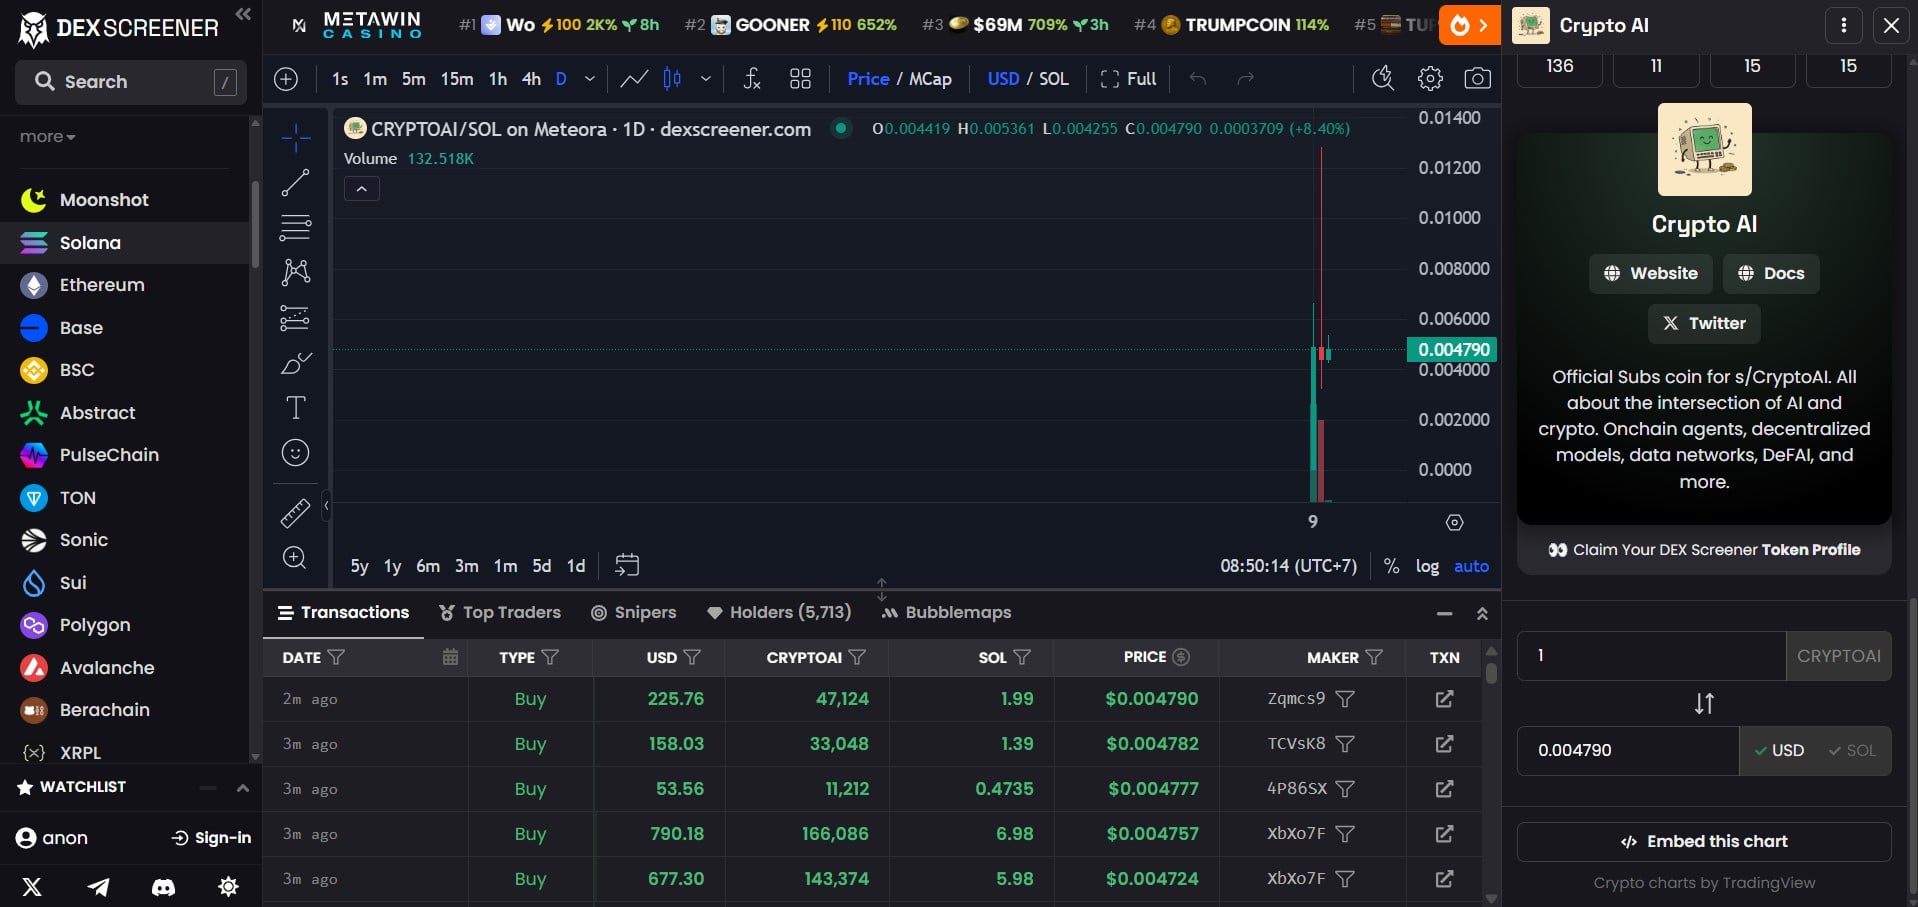Screen dimensions: 1918x907
Task: Expand the 'more' sidebar menu
Action: (47, 137)
